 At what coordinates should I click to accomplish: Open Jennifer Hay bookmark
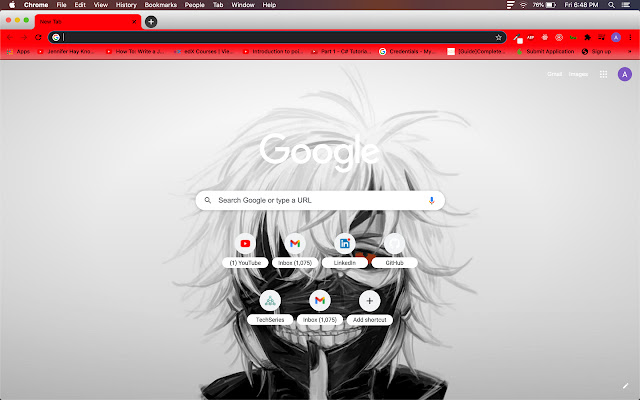pyautogui.click(x=66, y=51)
